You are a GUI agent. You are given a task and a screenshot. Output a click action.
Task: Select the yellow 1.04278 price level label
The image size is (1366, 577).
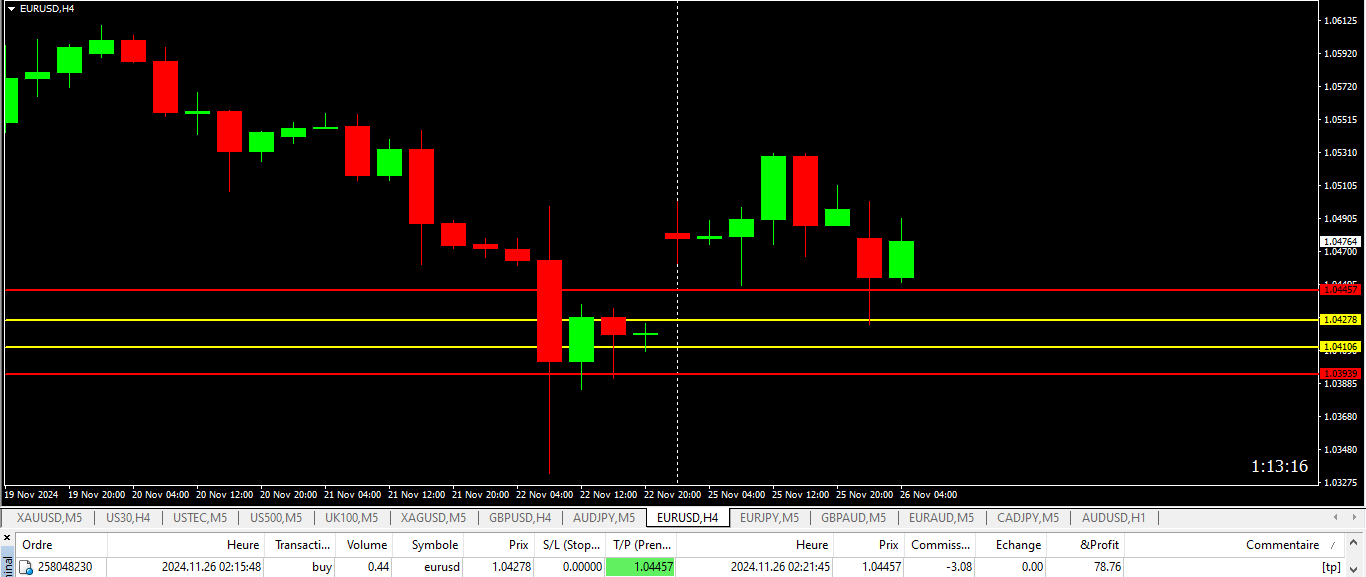1340,320
